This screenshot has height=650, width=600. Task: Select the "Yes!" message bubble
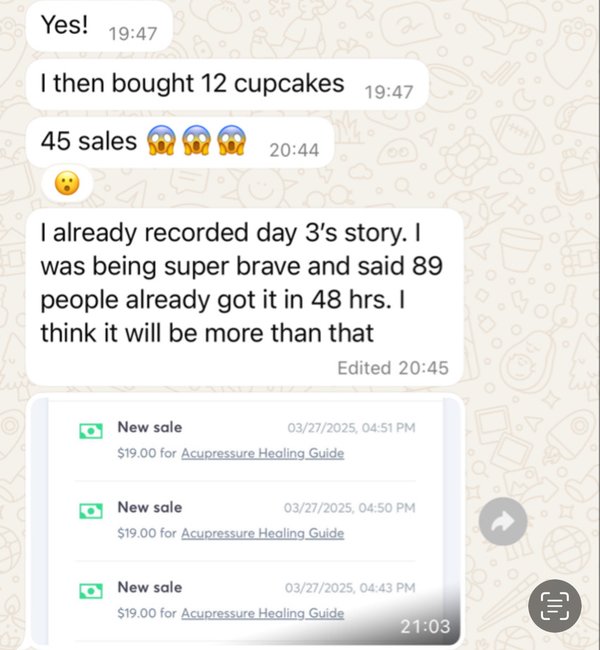pos(99,26)
